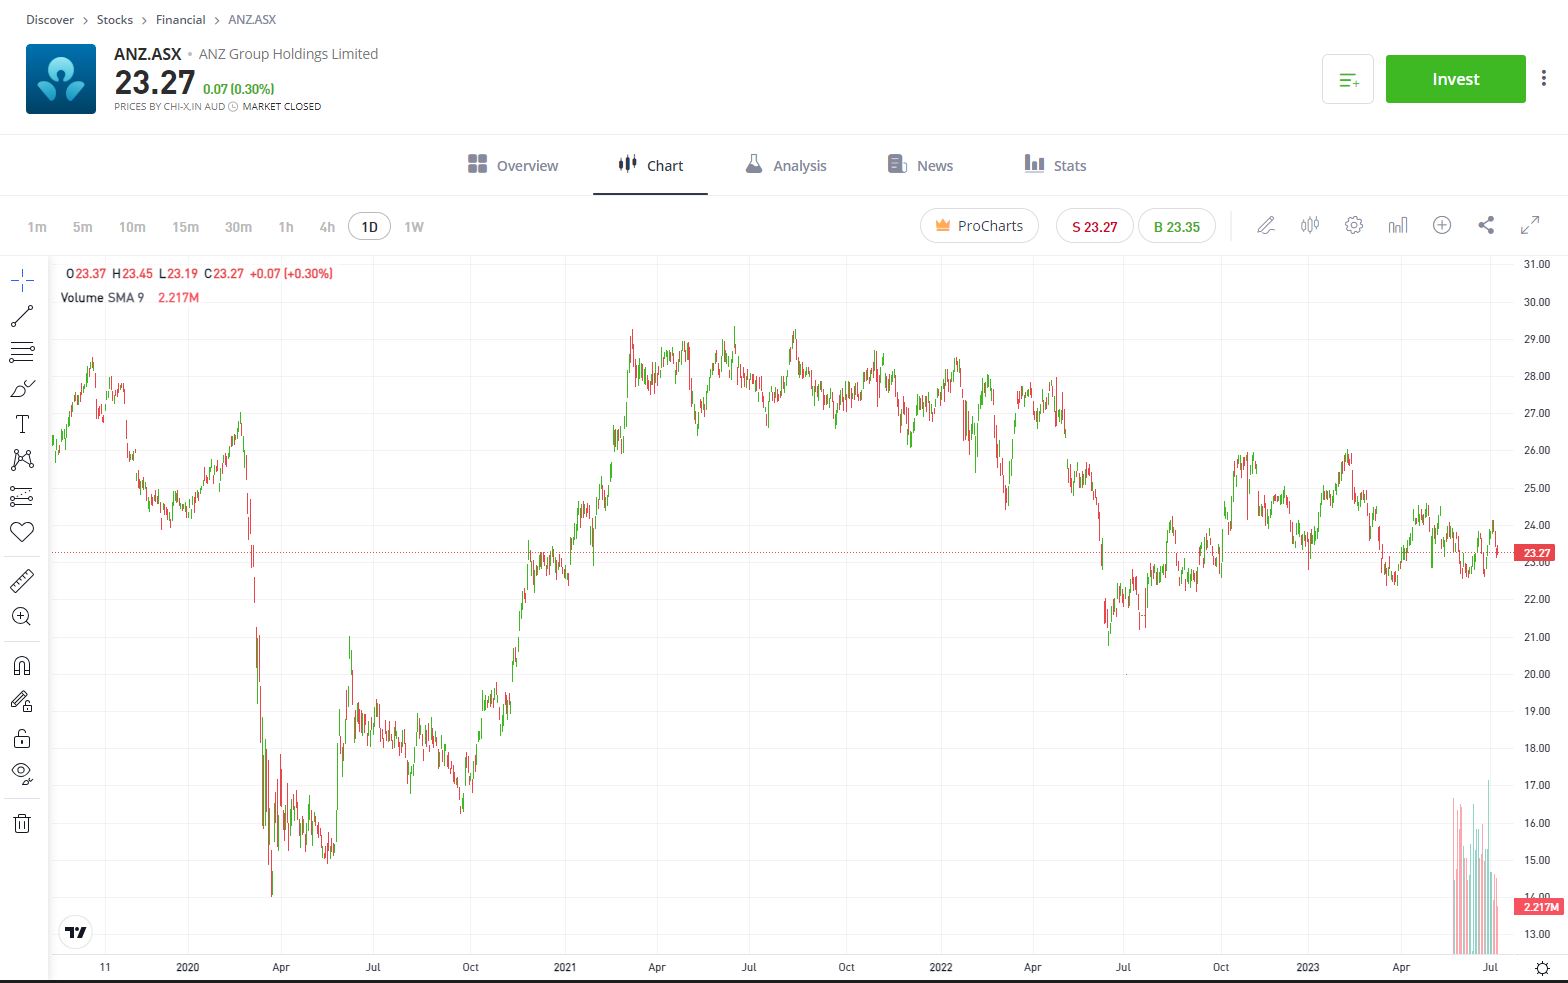Click the 2023 date label on time axis
1568x983 pixels.
pos(1307,967)
